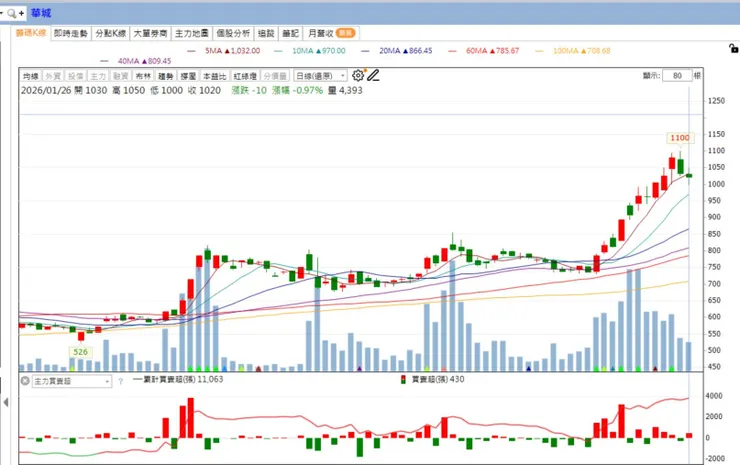The width and height of the screenshot is (740, 465).
Task: Toggle the 本益比 overlay button
Action: pos(215,76)
